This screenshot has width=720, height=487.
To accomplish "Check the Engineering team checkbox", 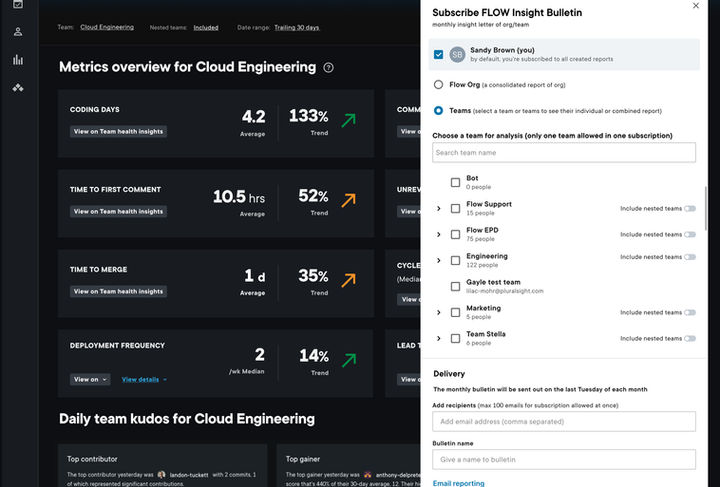I will click(455, 260).
